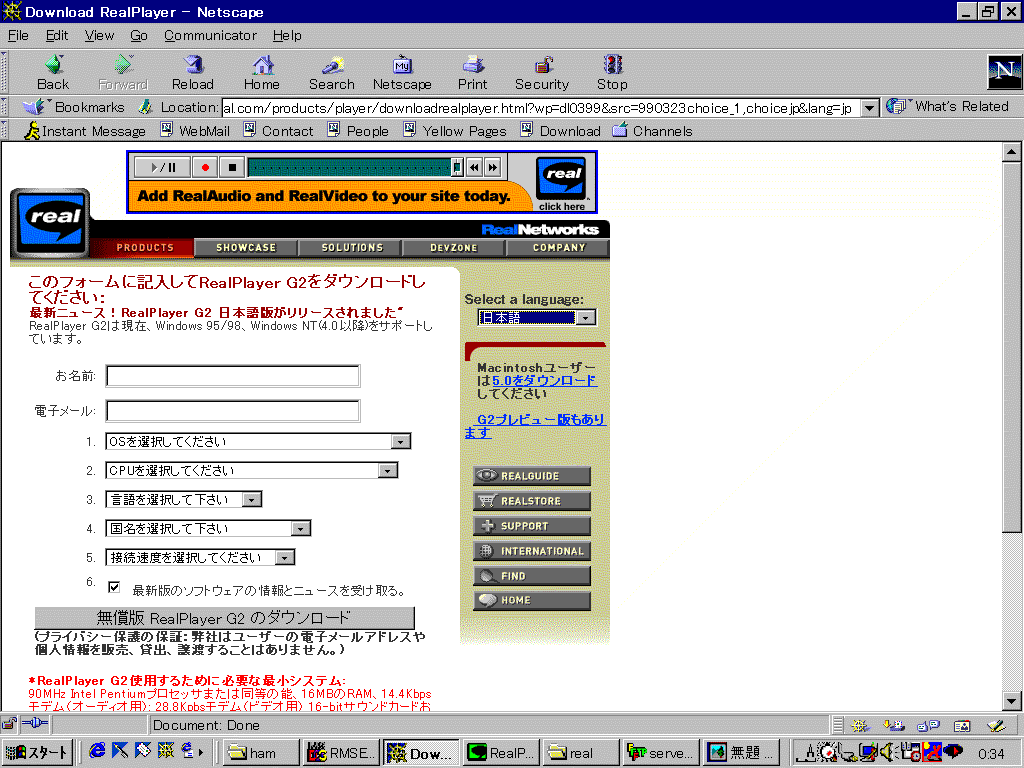The image size is (1024, 768).
Task: Open People shortcut on personal toolbar
Action: pos(358,131)
